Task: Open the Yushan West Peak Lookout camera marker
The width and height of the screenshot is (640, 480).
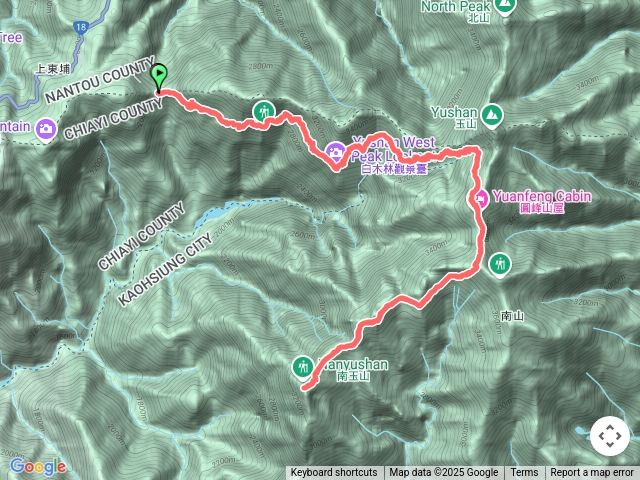Action: click(x=335, y=152)
